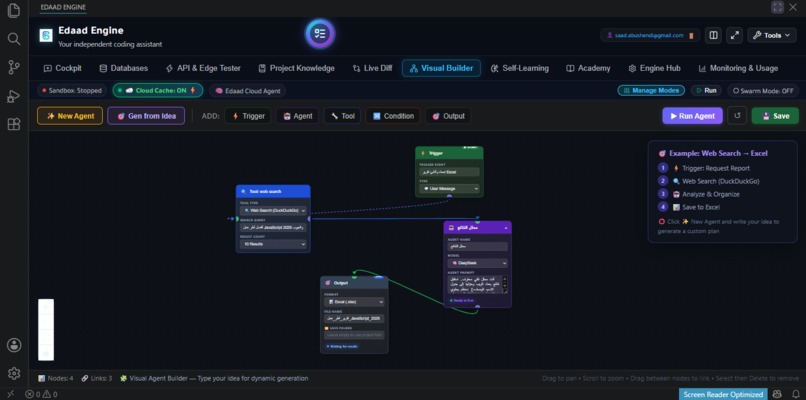Image resolution: width=806 pixels, height=400 pixels.
Task: Toggle the Sandbox: Stopped status pill
Action: click(x=72, y=90)
